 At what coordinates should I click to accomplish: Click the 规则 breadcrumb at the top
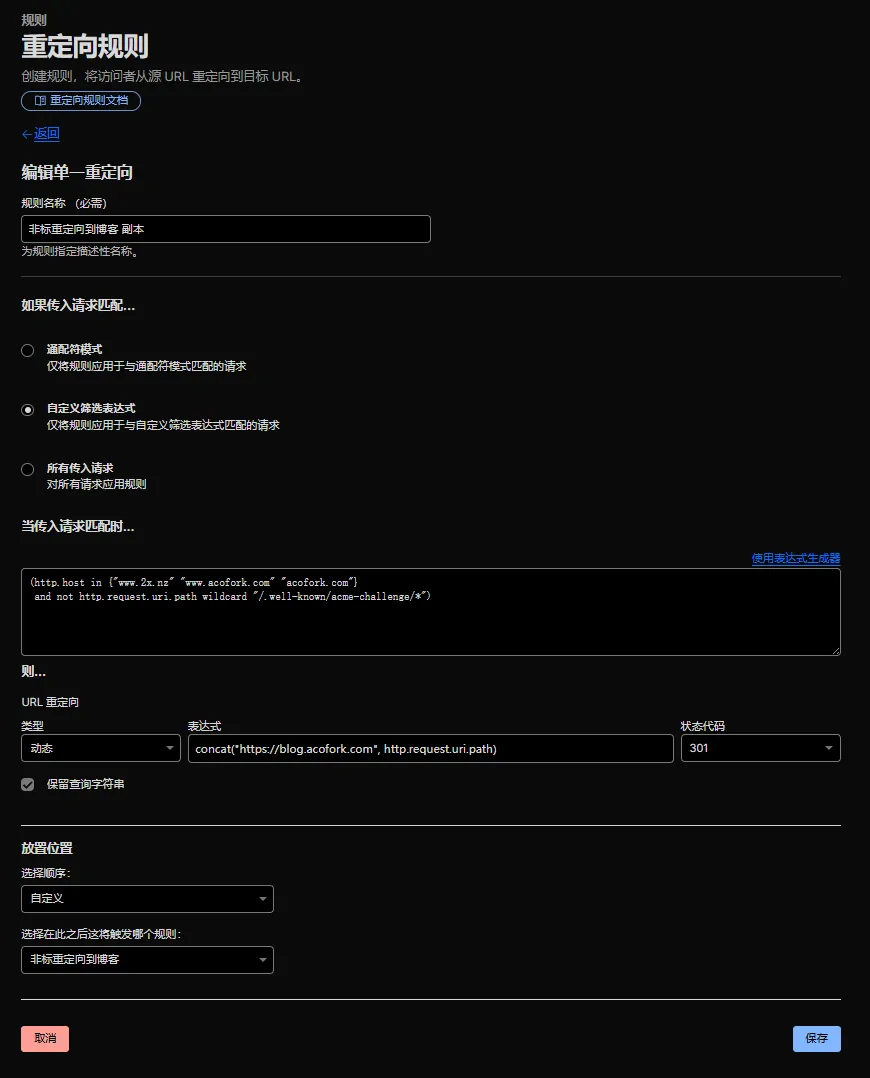pos(33,19)
